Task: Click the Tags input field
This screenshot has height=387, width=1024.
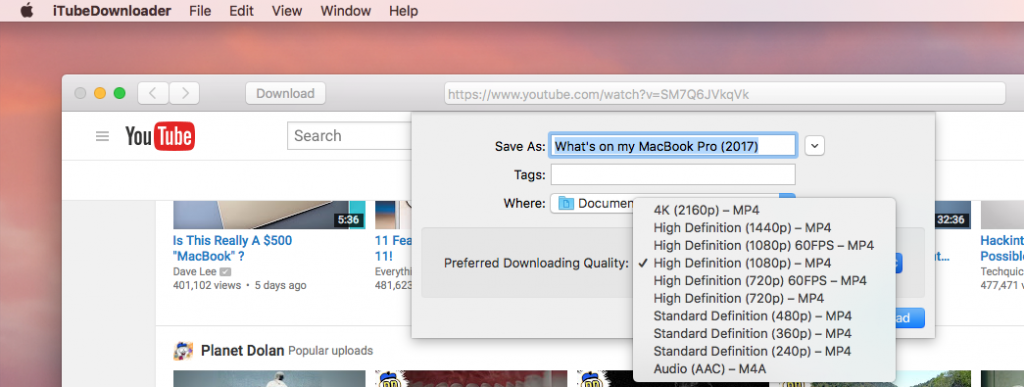Action: click(x=673, y=174)
